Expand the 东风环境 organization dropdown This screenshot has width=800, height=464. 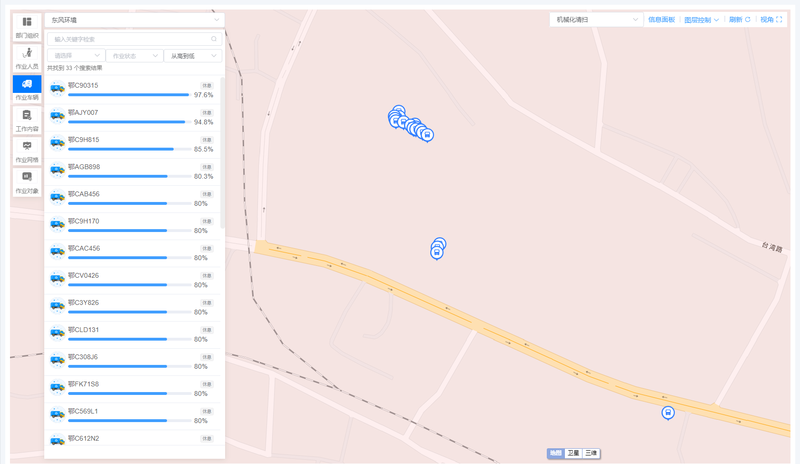point(135,20)
